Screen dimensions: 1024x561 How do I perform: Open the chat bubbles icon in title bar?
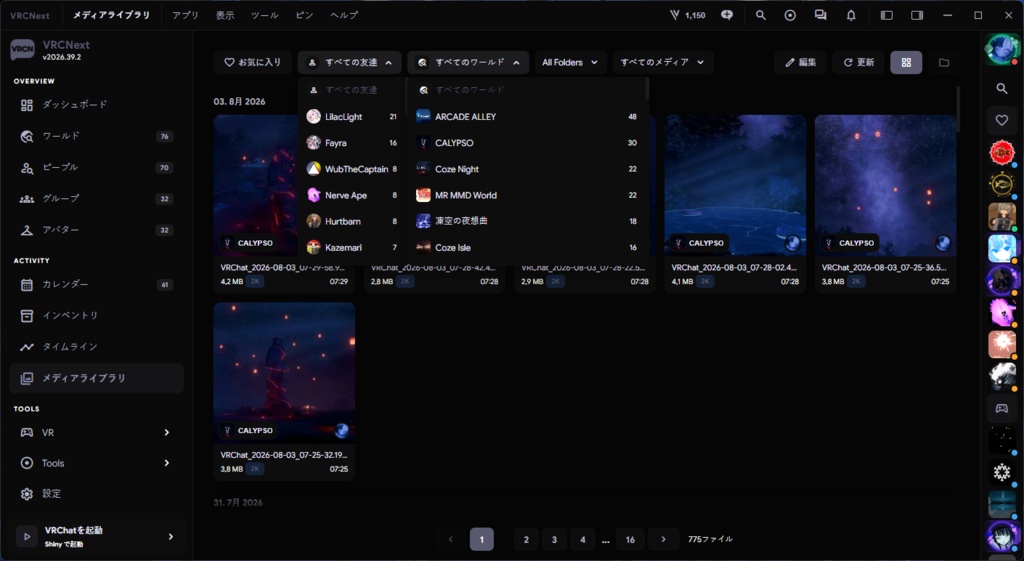[x=820, y=15]
